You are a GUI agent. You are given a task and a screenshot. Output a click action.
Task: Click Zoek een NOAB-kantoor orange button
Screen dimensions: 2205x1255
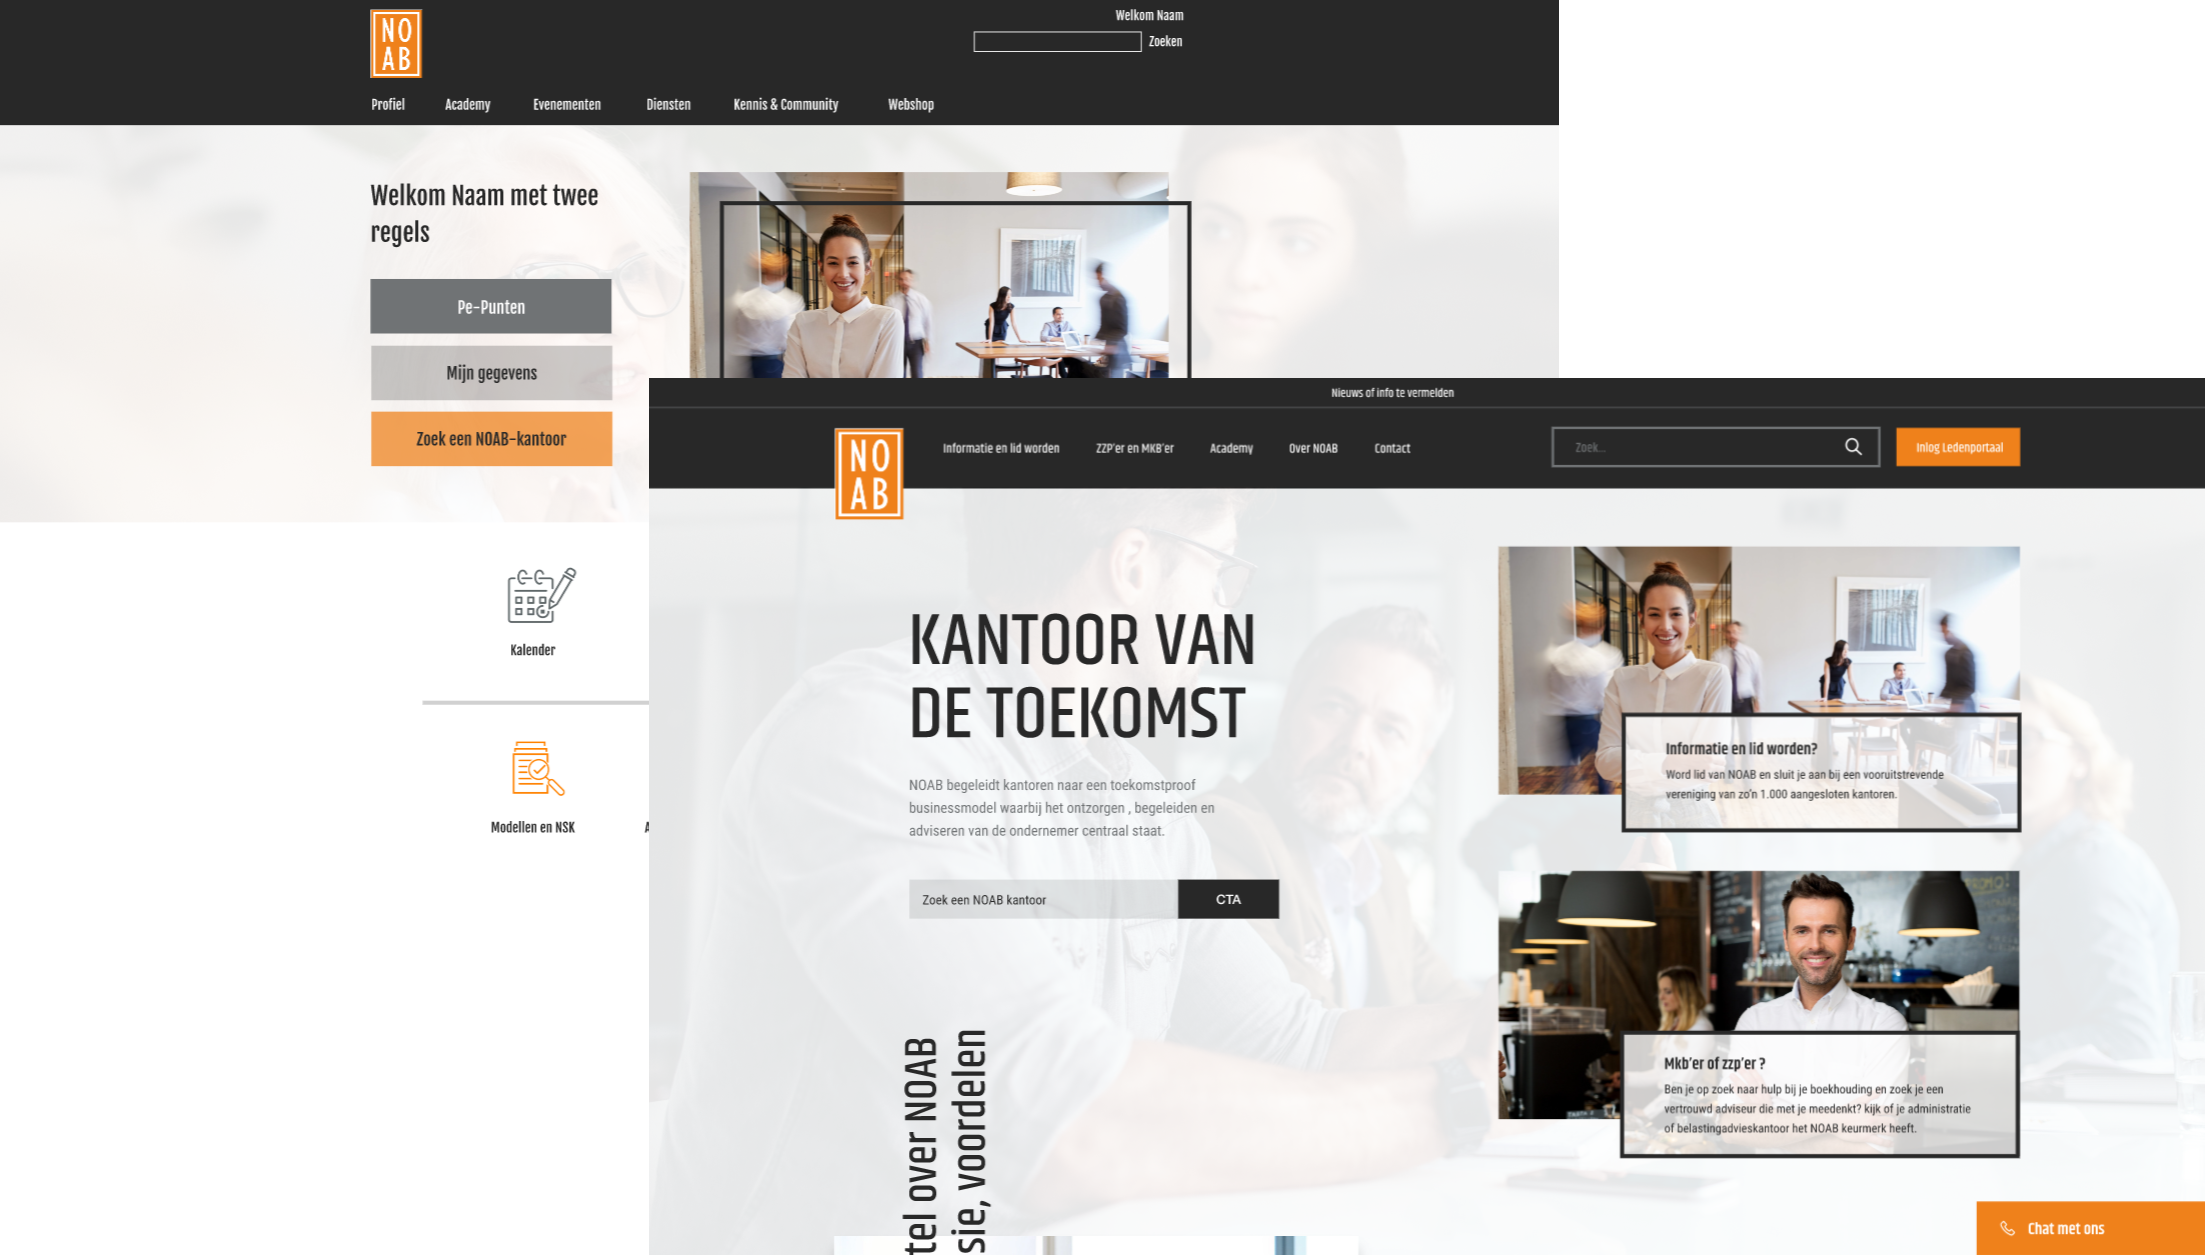[489, 438]
